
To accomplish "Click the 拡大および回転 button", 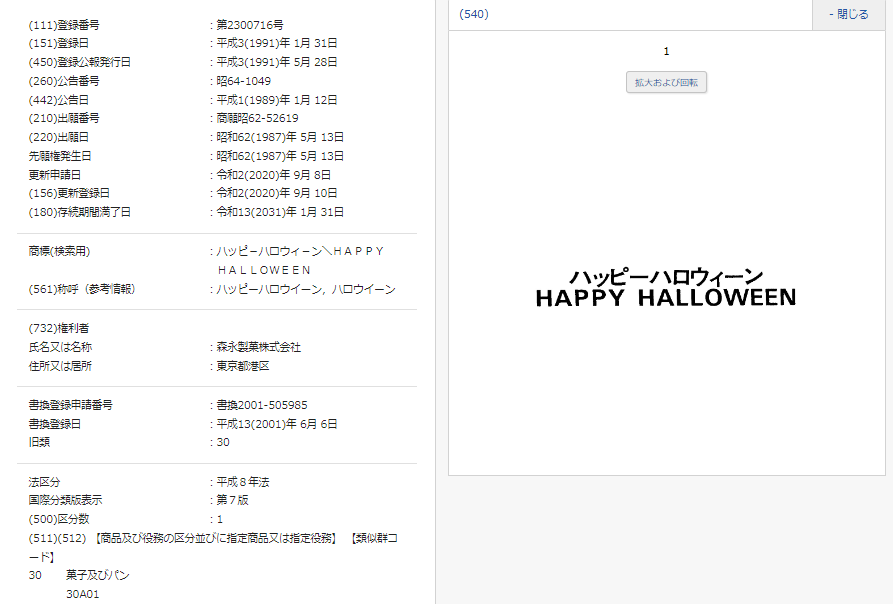I will pyautogui.click(x=666, y=83).
